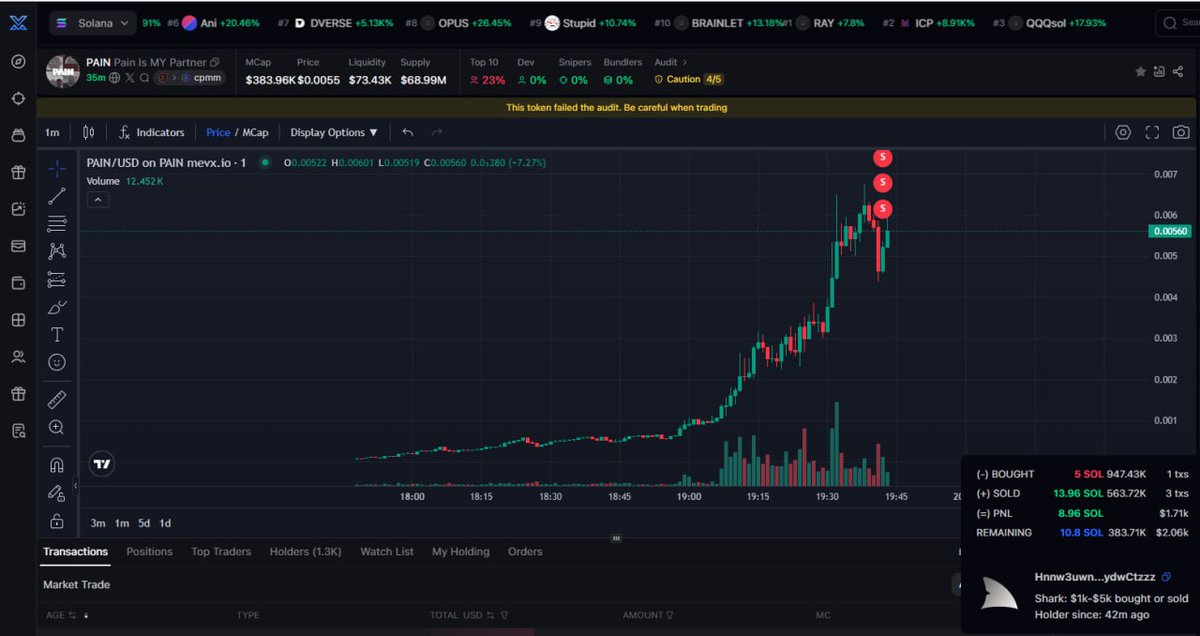Open the trending BRAINLET token
The height and width of the screenshot is (636, 1200).
[x=717, y=22]
